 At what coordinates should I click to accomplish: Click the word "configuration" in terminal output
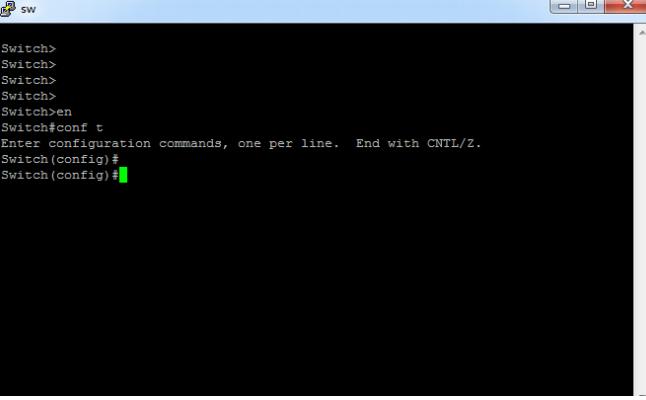[99, 144]
